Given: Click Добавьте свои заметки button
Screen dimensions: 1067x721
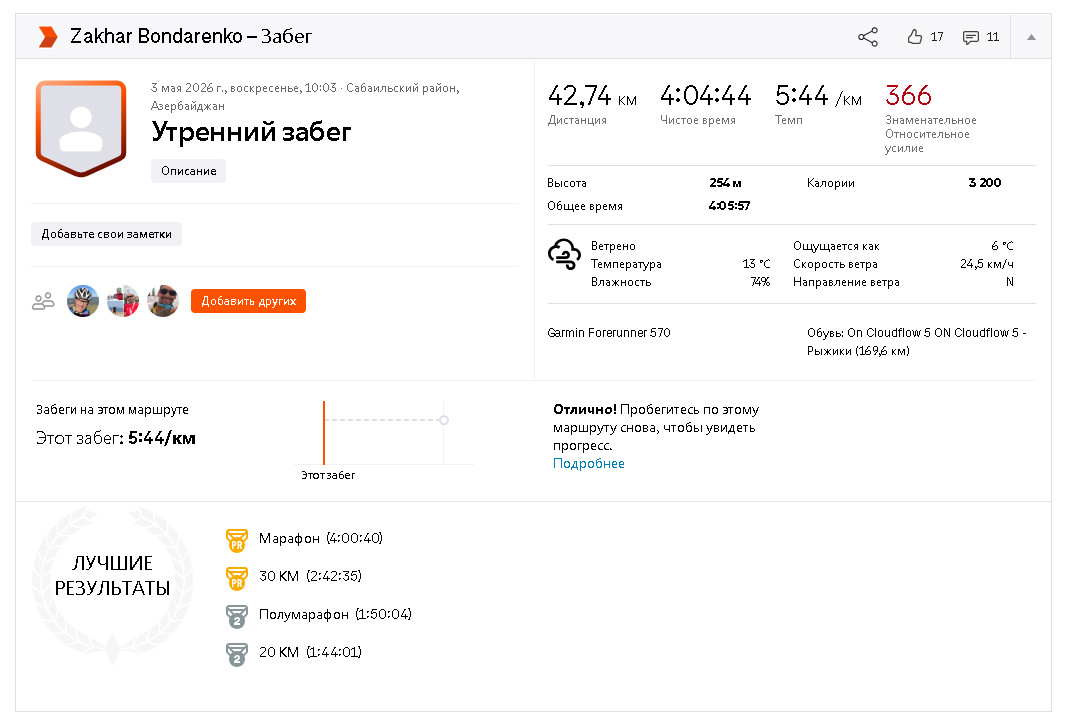Looking at the screenshot, I should coord(106,234).
